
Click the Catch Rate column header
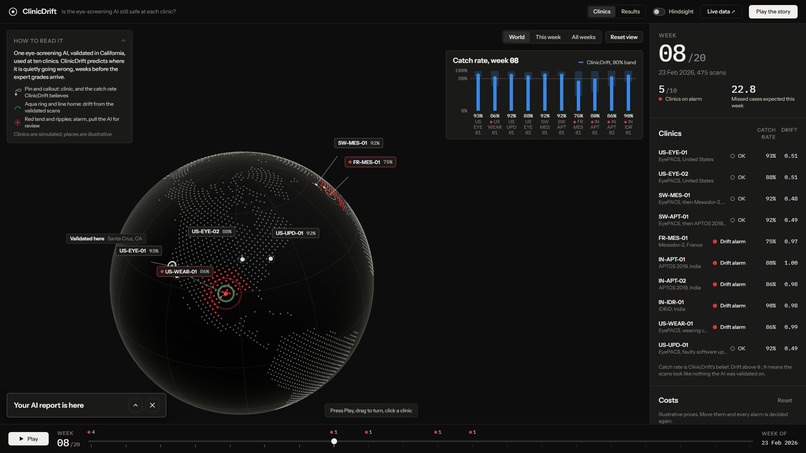point(766,133)
